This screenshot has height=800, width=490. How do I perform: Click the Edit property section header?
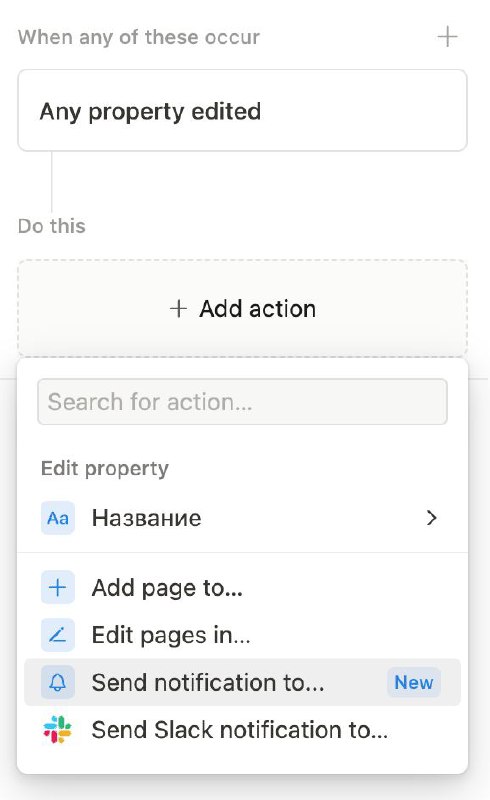(105, 468)
